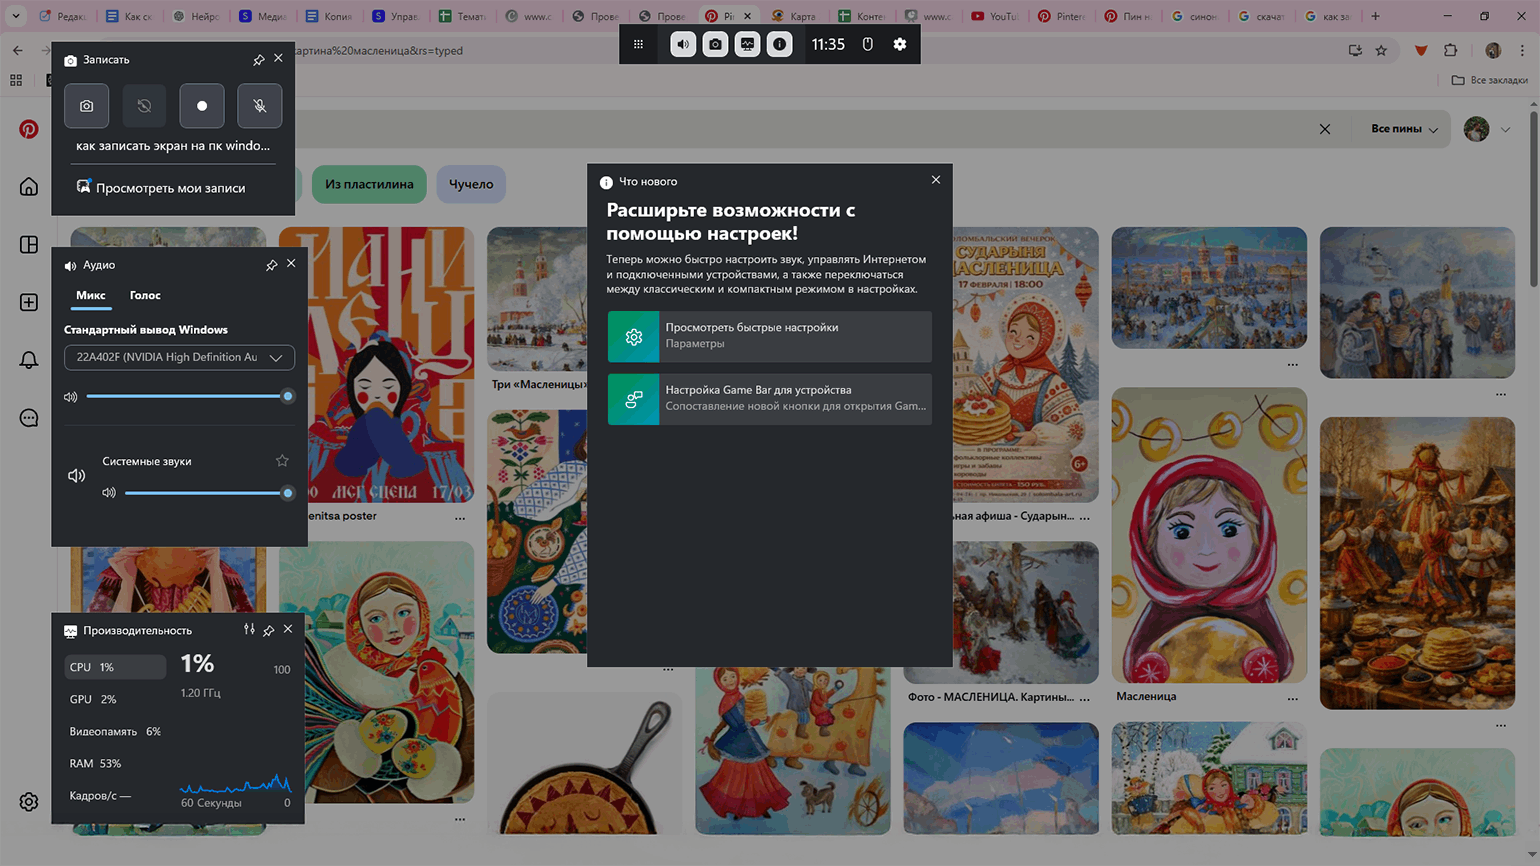Favorite Системные звуки with the star
The image size is (1540, 866).
coord(282,461)
